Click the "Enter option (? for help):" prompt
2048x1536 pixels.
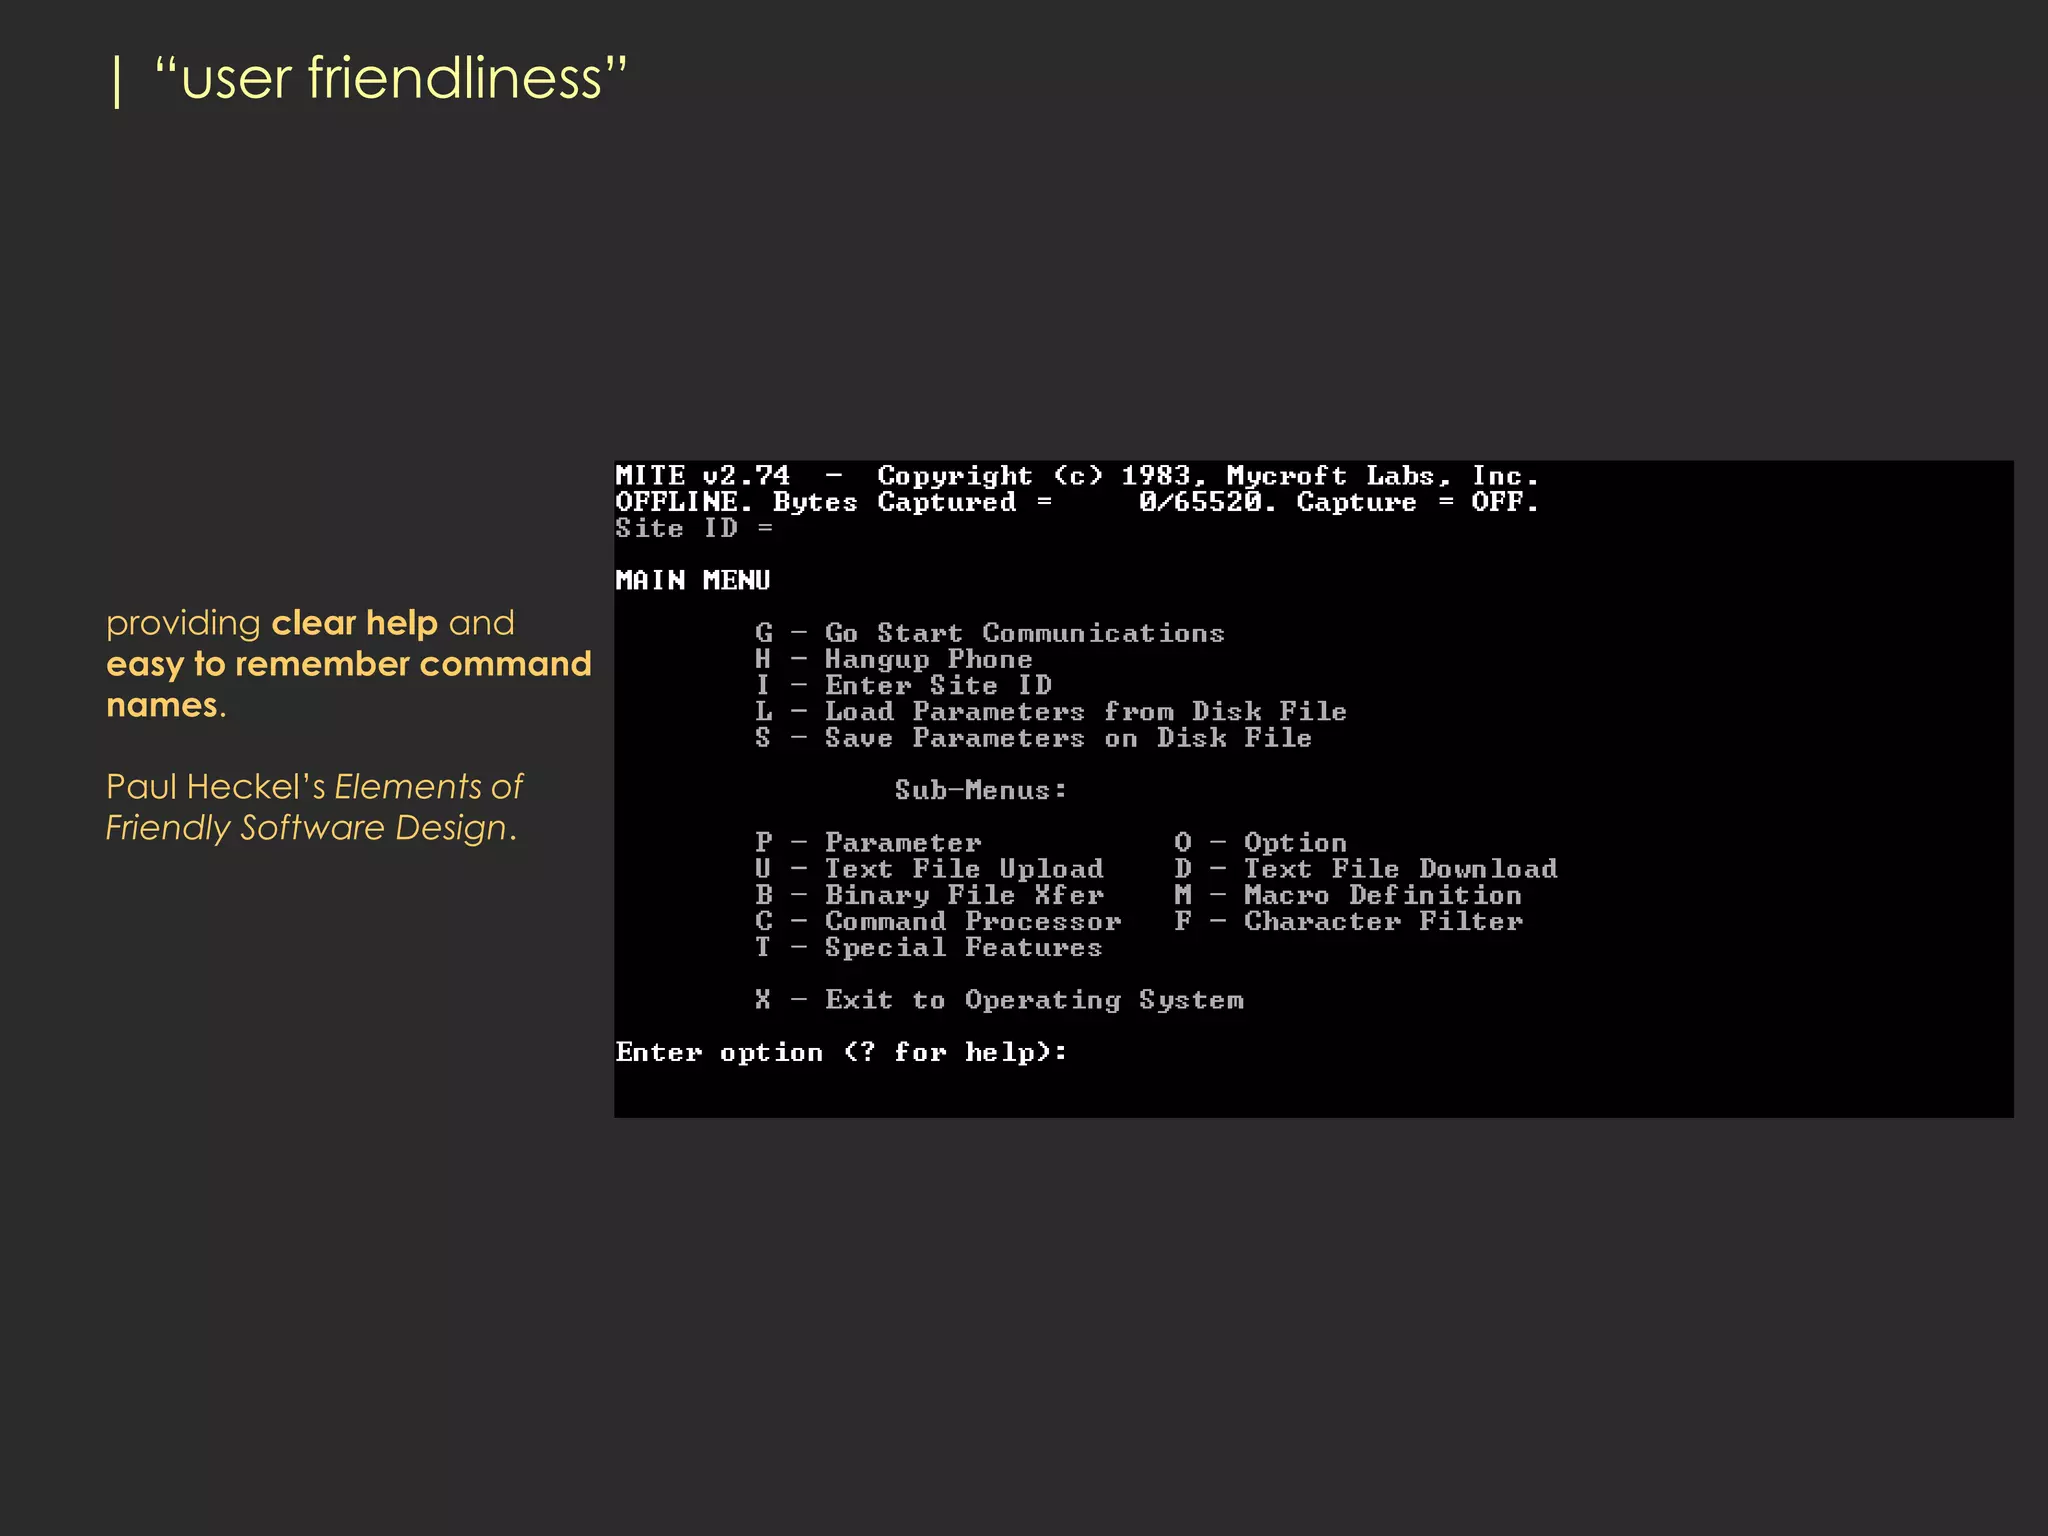click(x=842, y=1052)
